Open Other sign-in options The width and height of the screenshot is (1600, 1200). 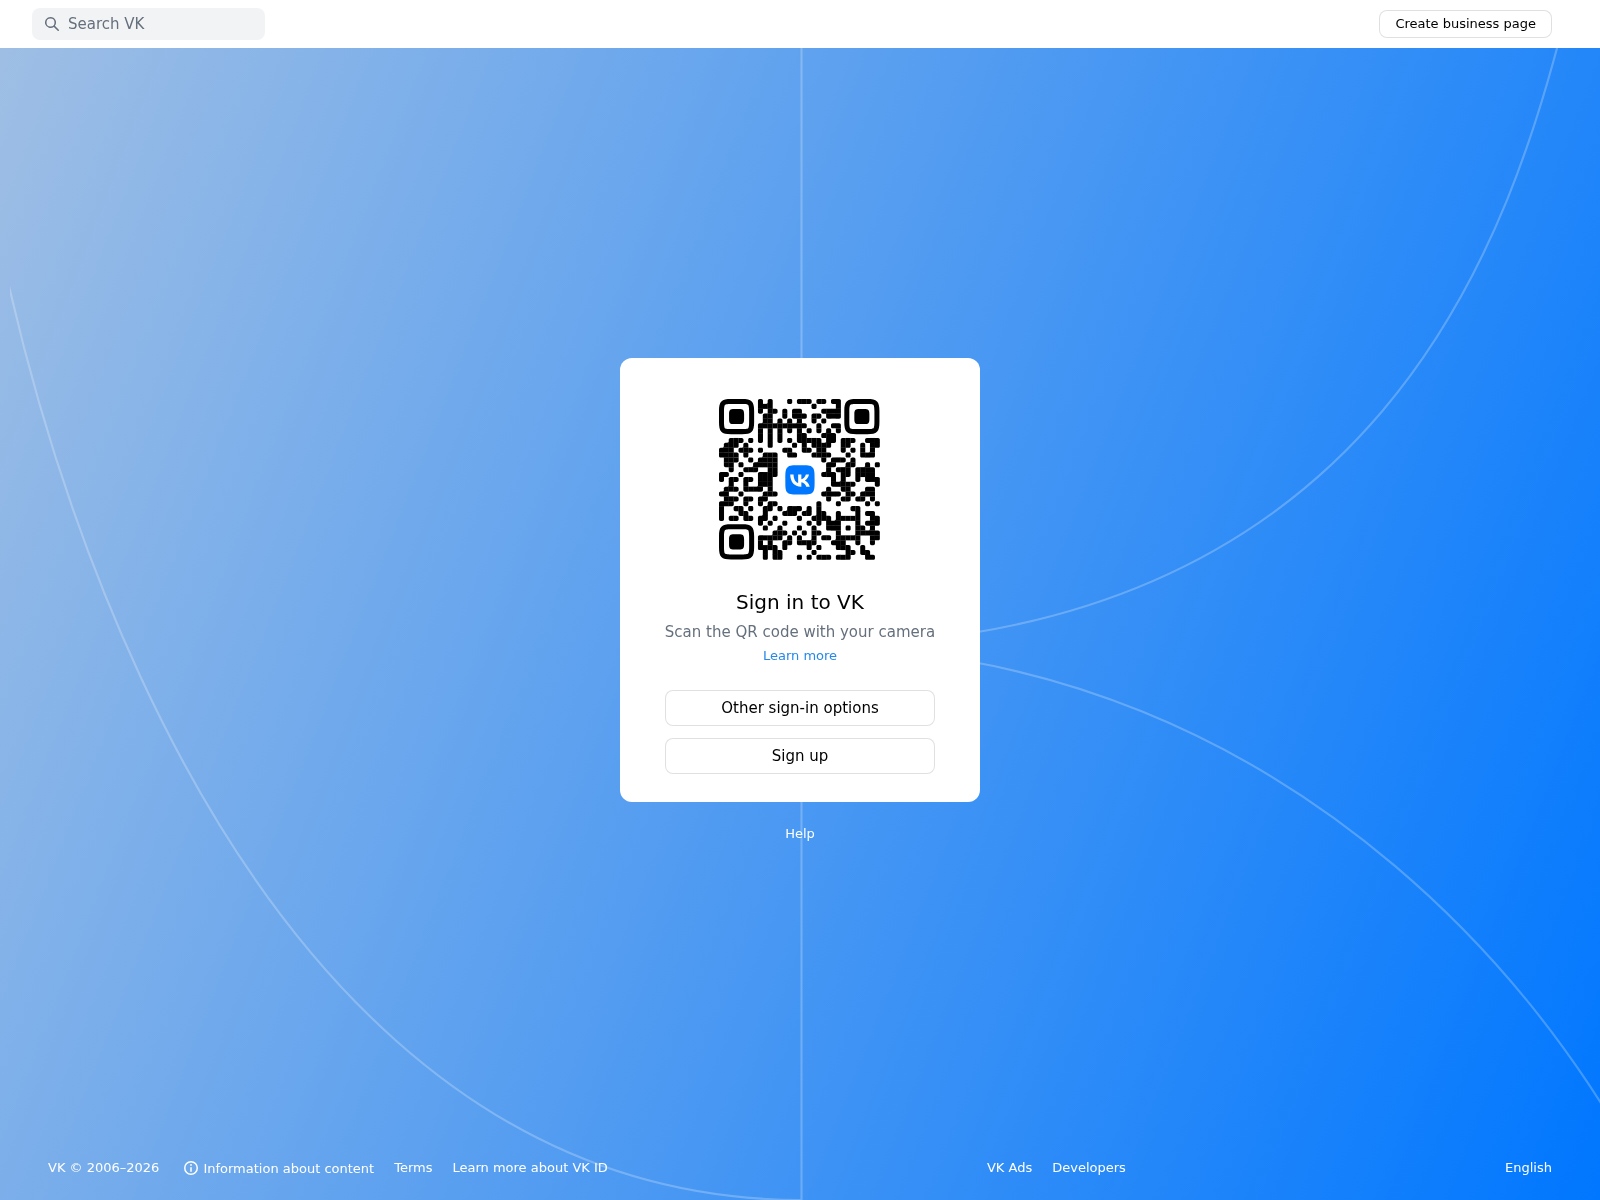pos(800,708)
